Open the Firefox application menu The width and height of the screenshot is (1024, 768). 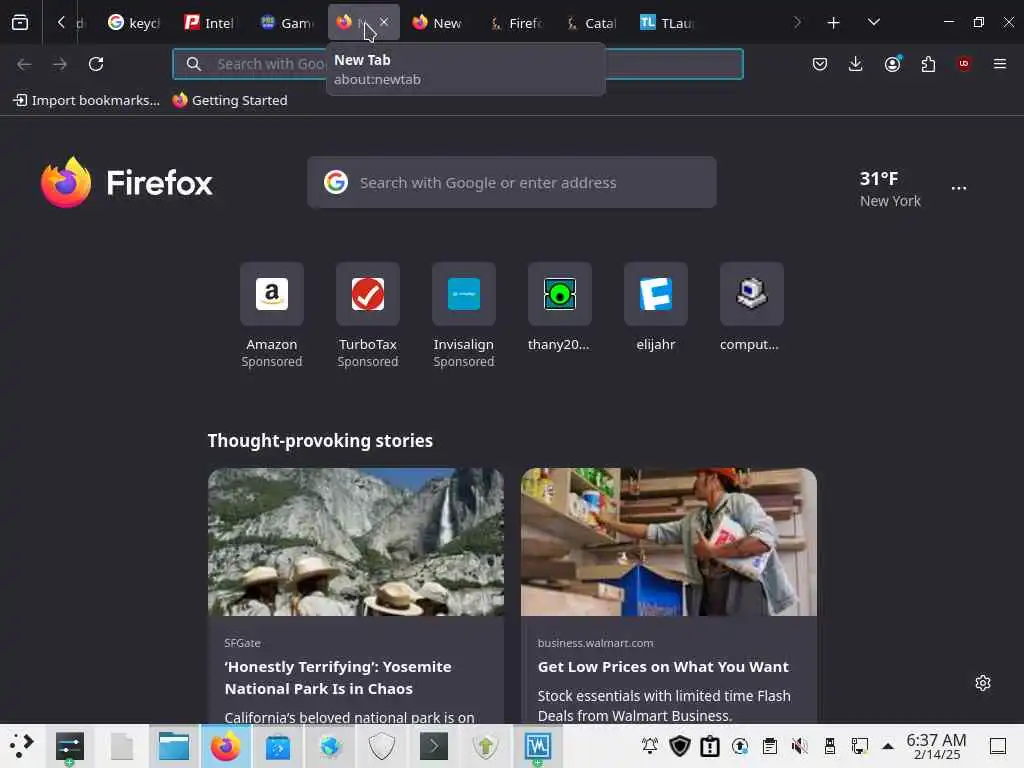[1000, 64]
